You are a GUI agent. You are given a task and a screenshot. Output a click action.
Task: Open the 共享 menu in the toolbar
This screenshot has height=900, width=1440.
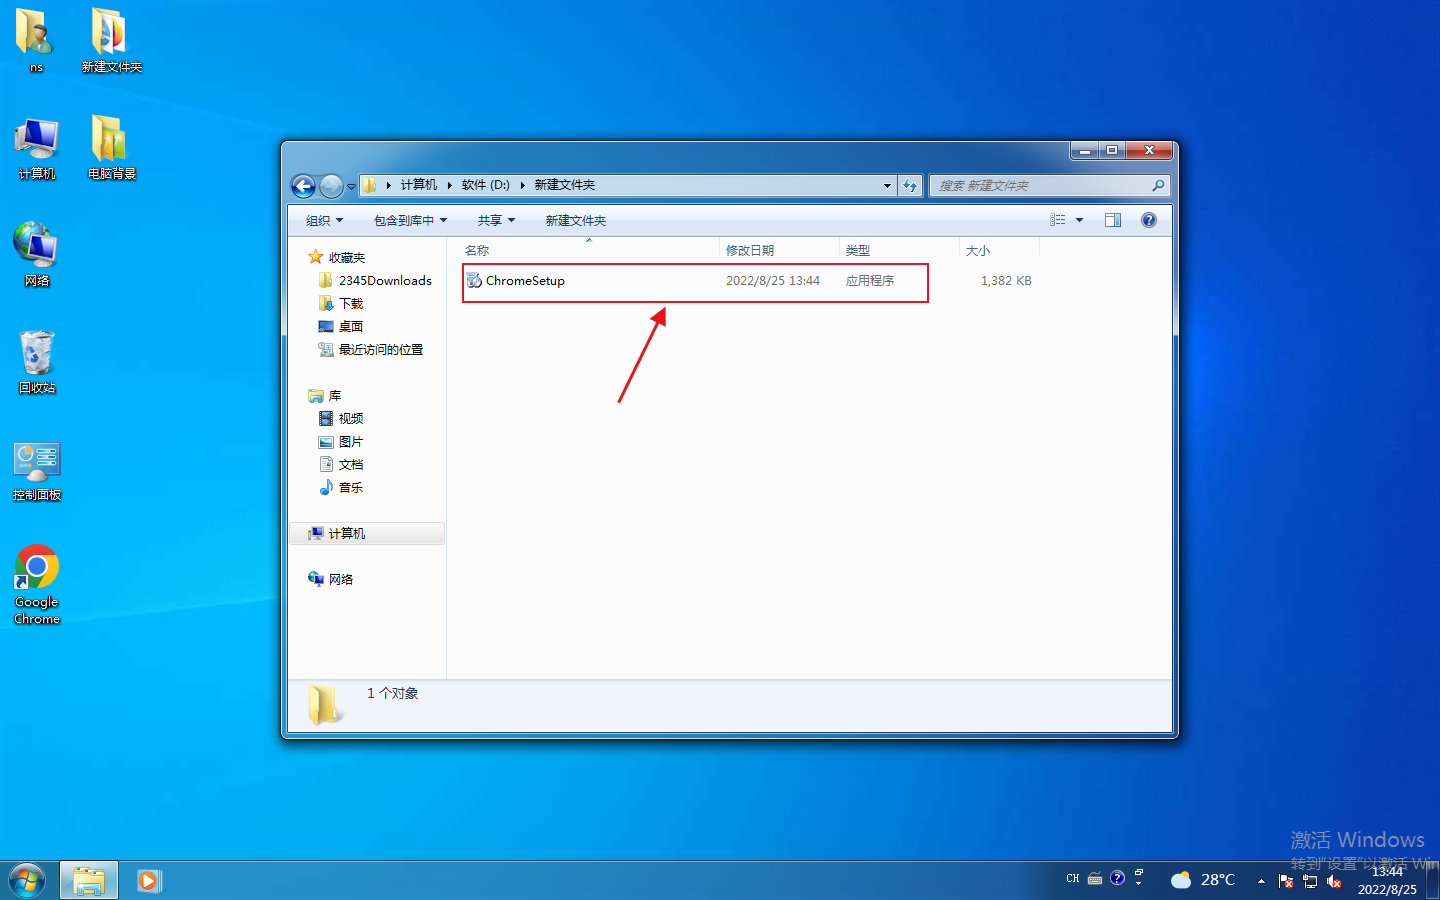pyautogui.click(x=496, y=220)
